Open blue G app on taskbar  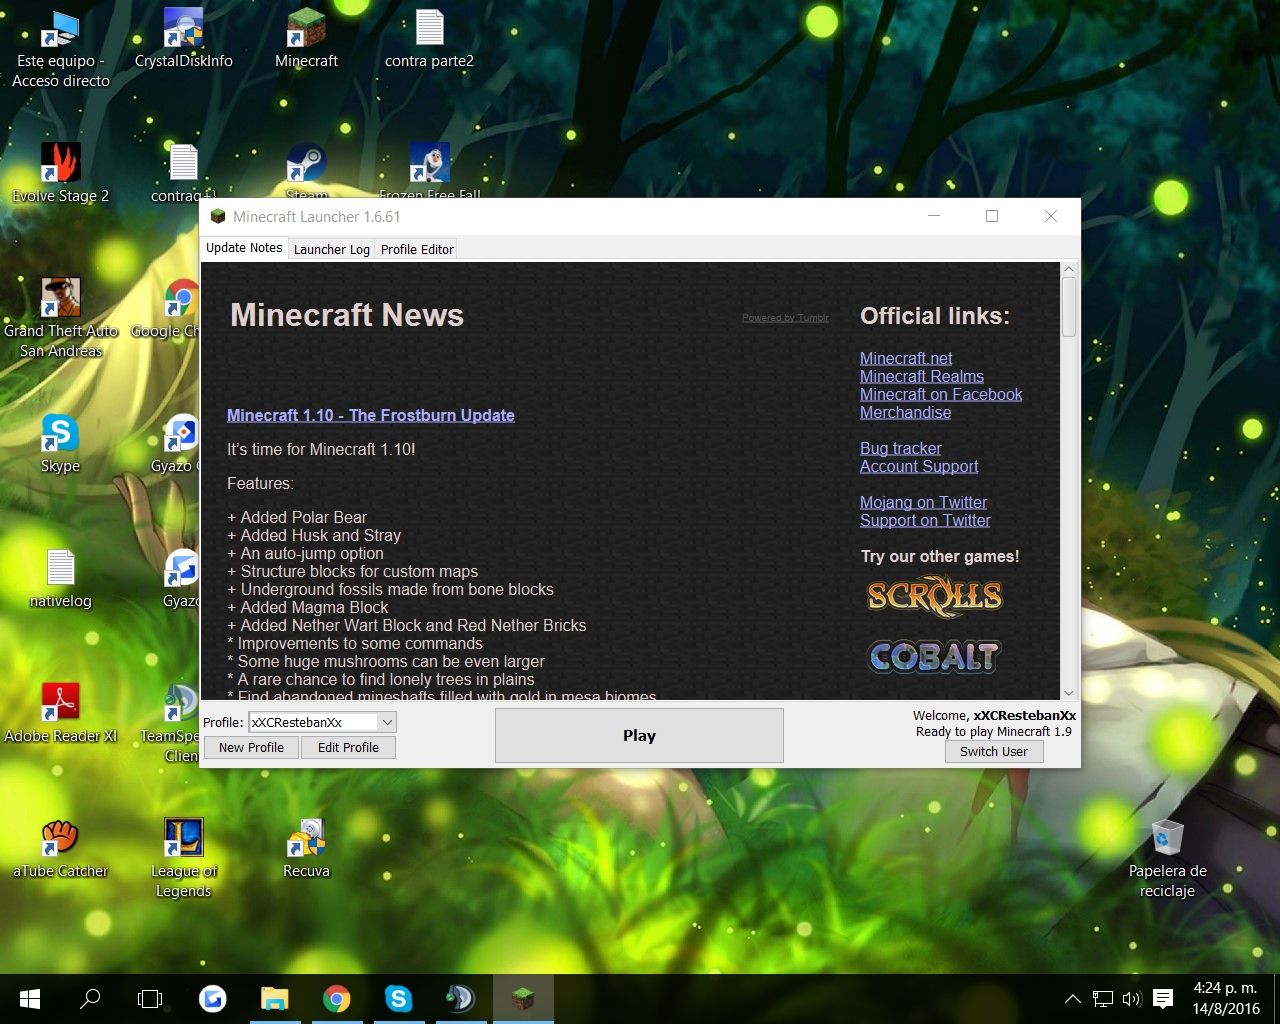click(212, 999)
